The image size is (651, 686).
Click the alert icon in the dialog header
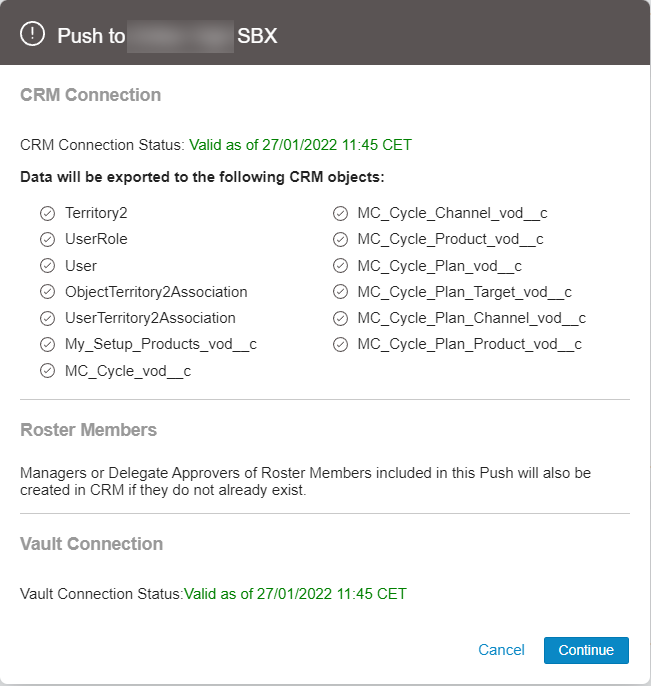(x=33, y=34)
